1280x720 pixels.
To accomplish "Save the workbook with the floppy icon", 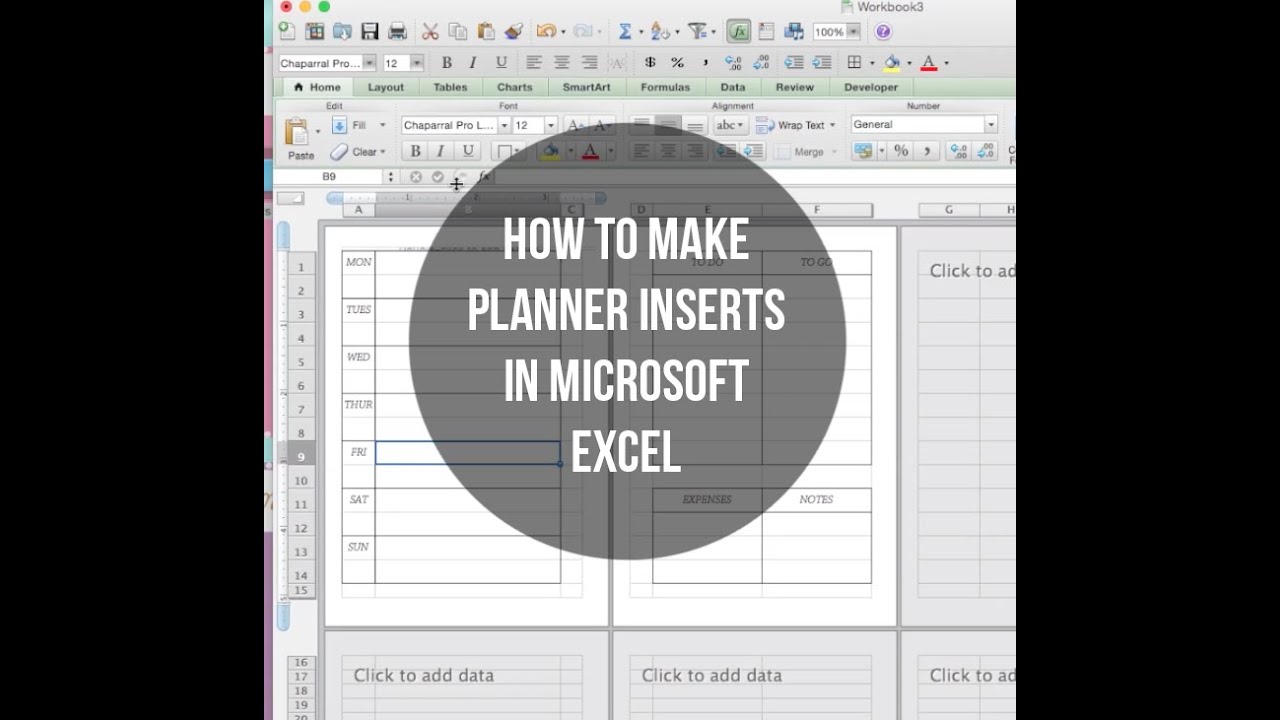I will [x=370, y=32].
